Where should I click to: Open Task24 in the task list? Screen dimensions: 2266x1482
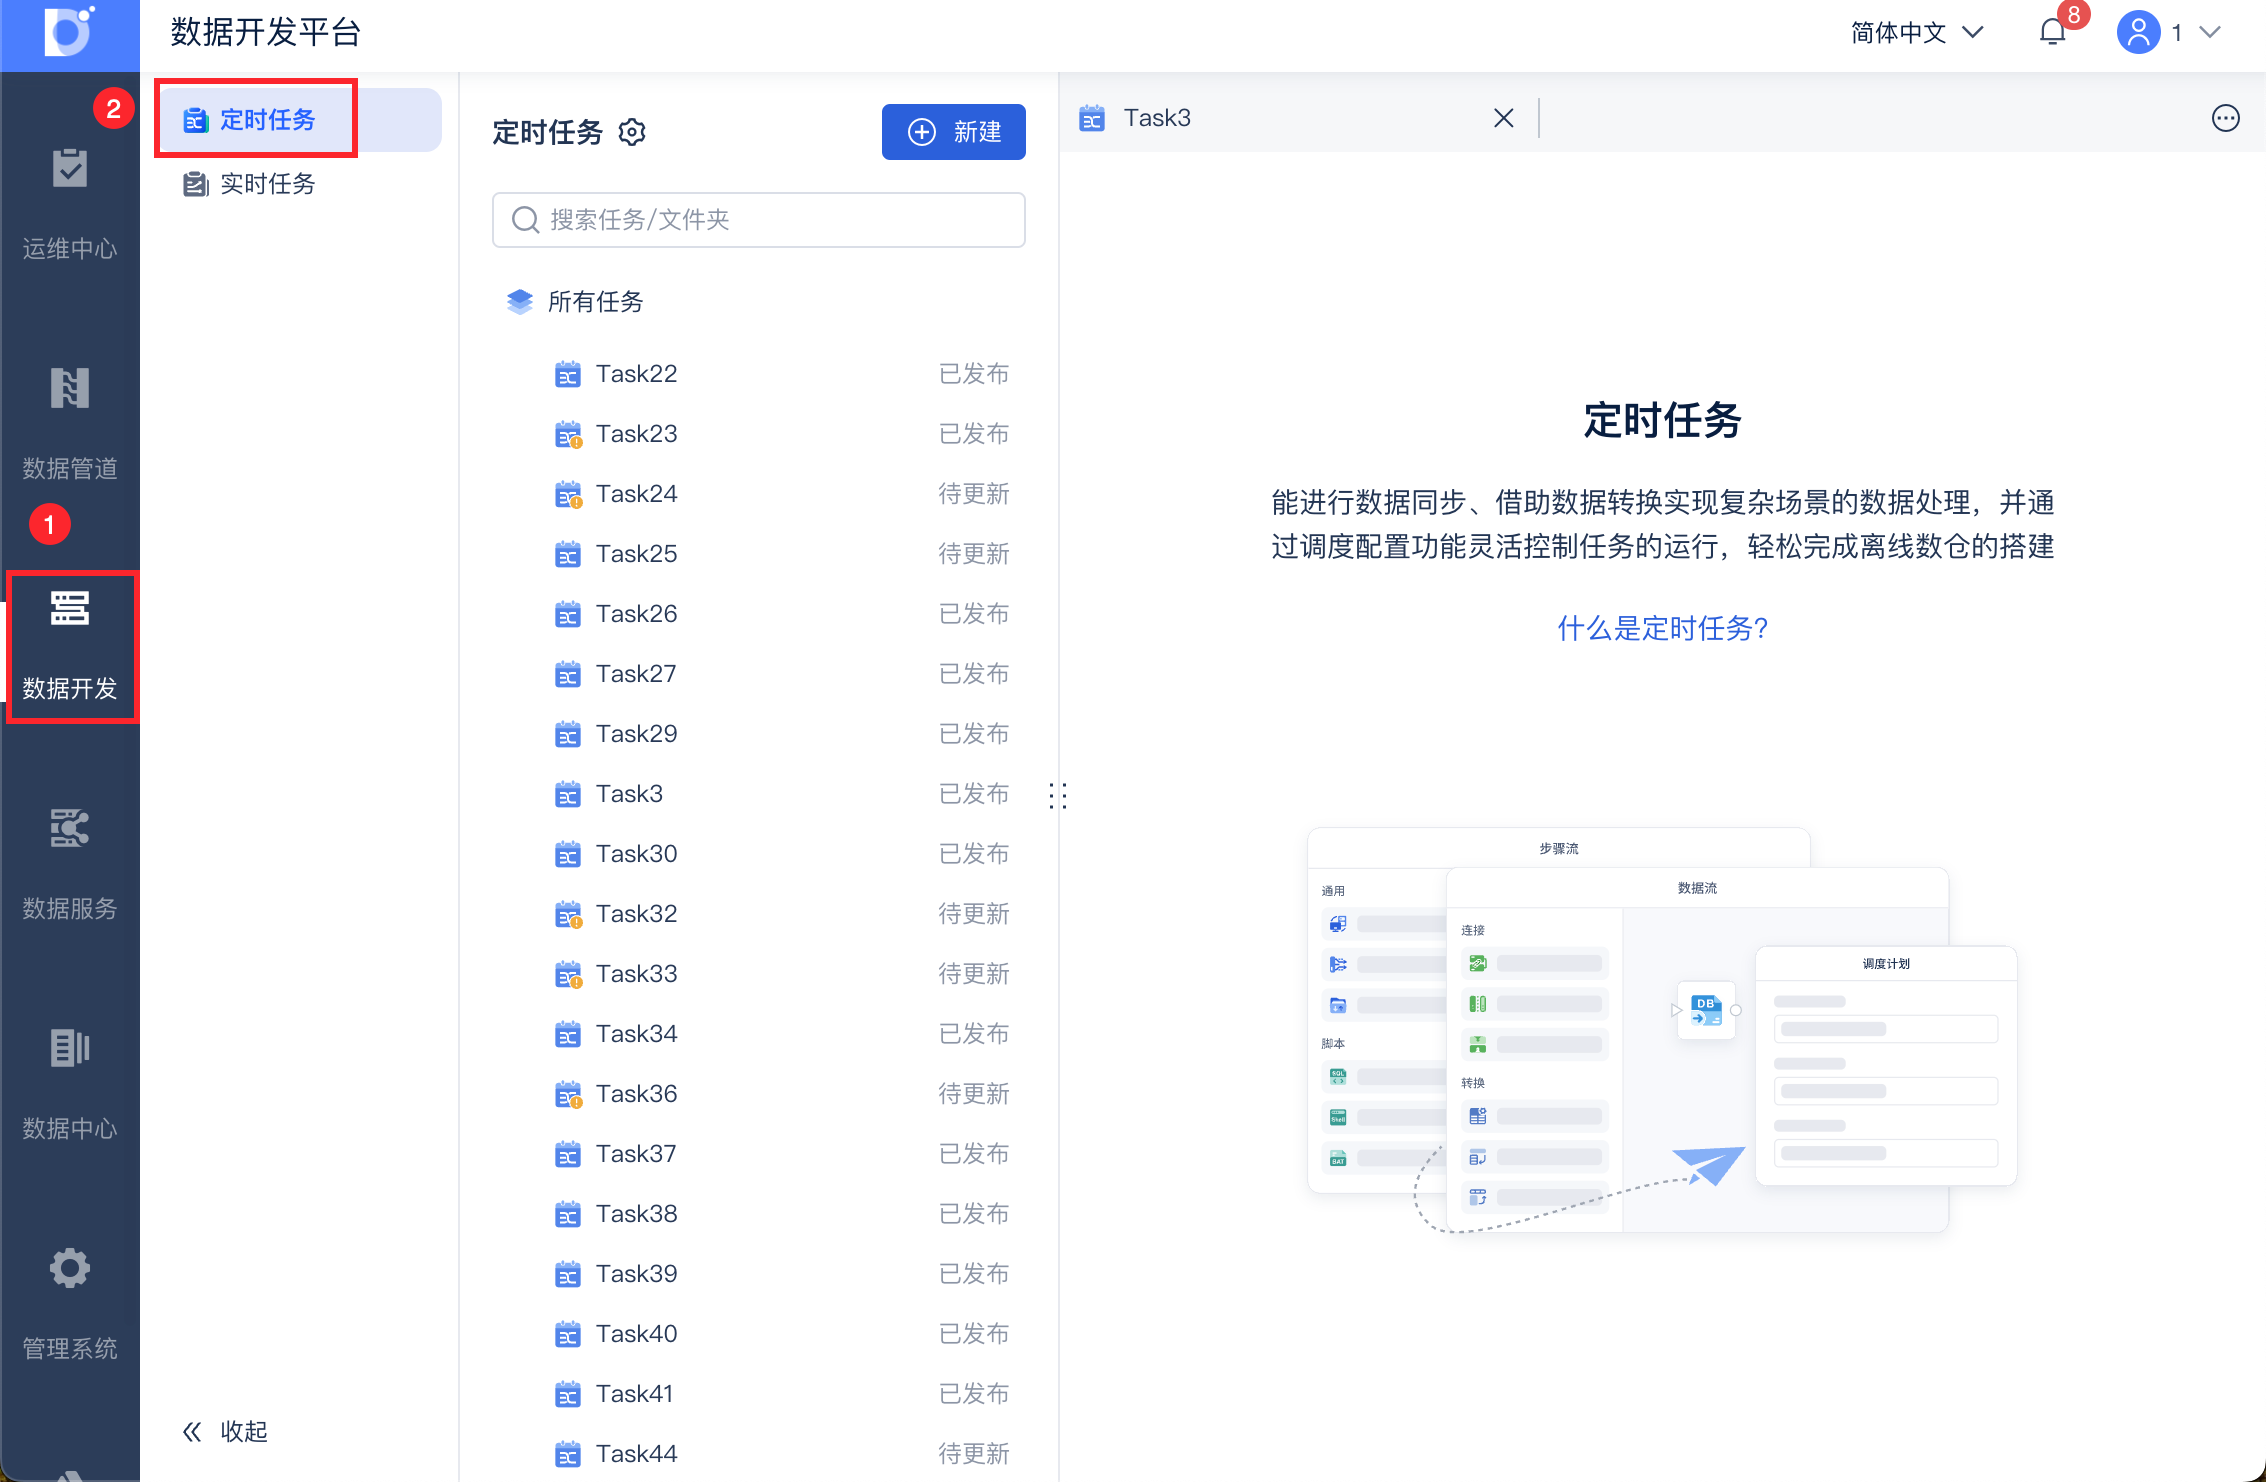pos(636,494)
